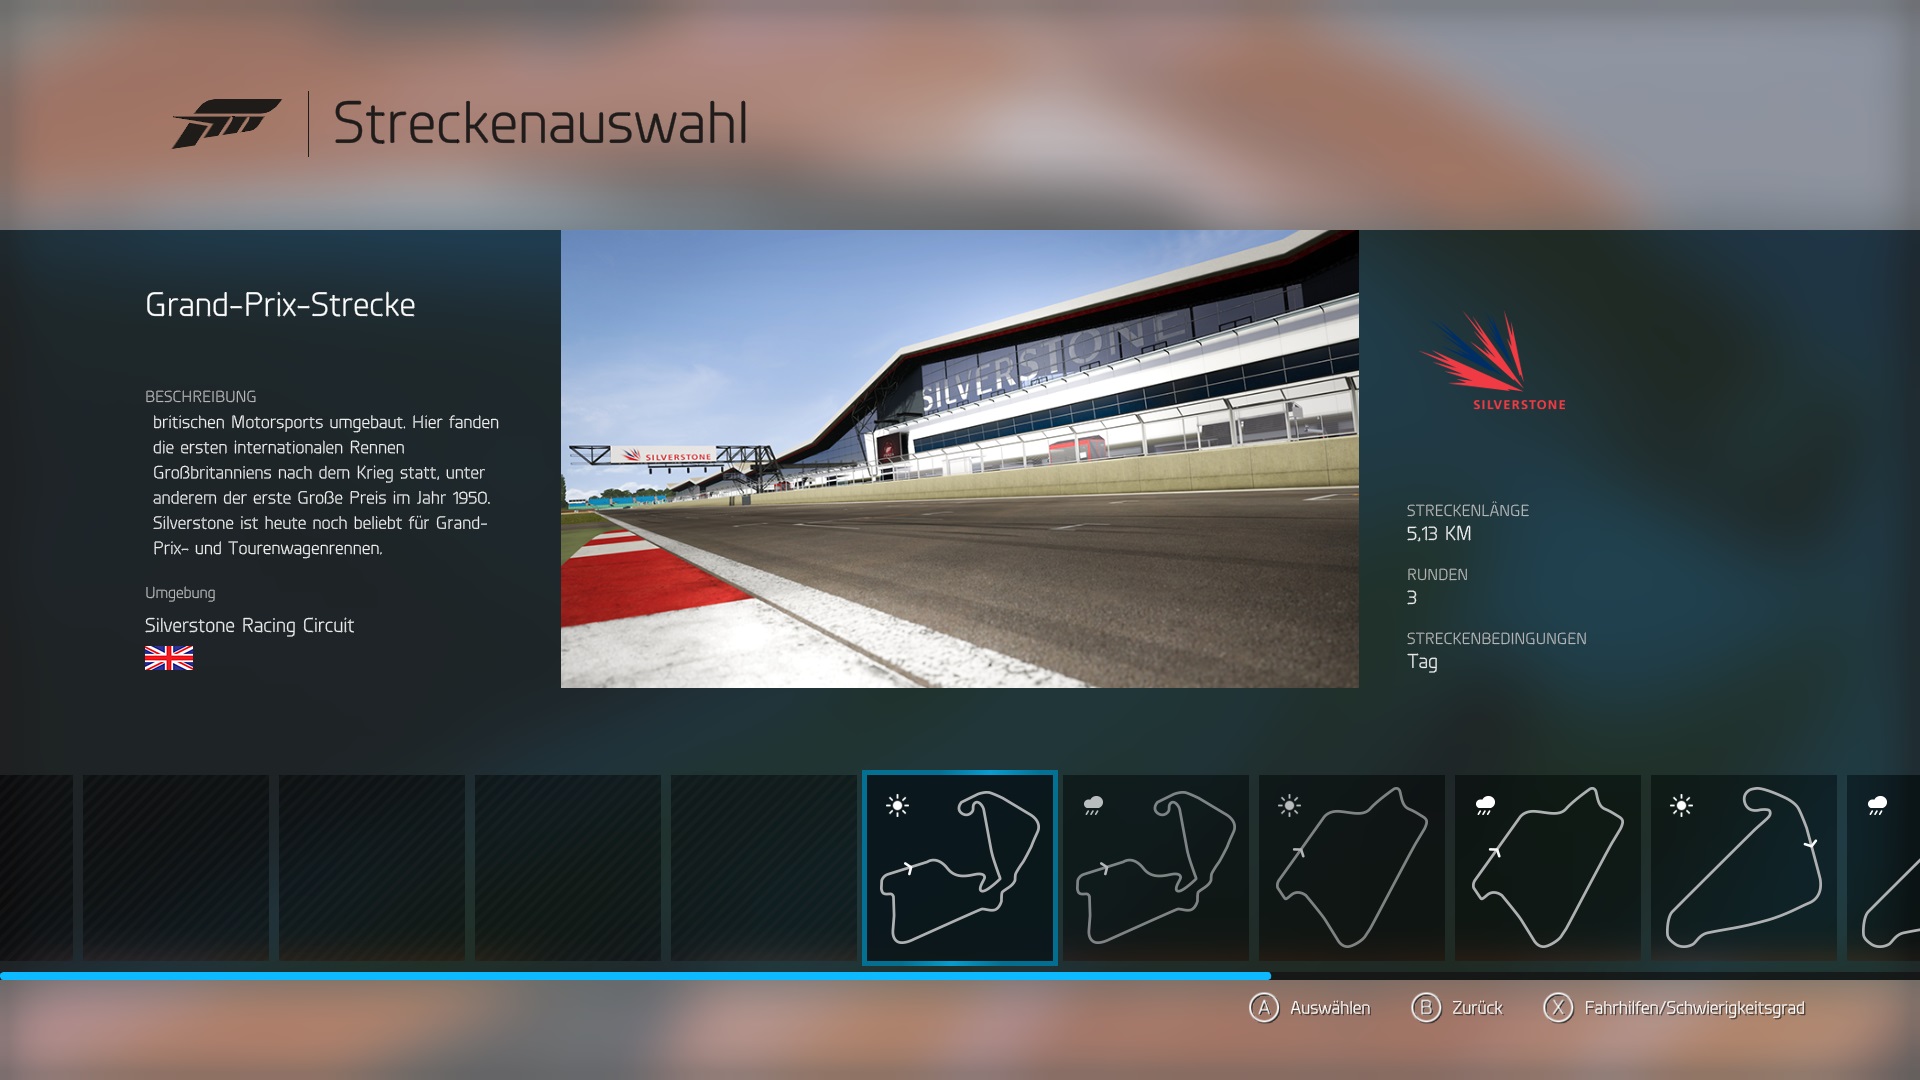Choose the third sunny track layout tile
Viewport: 1920px width, 1080px height.
tap(1352, 868)
